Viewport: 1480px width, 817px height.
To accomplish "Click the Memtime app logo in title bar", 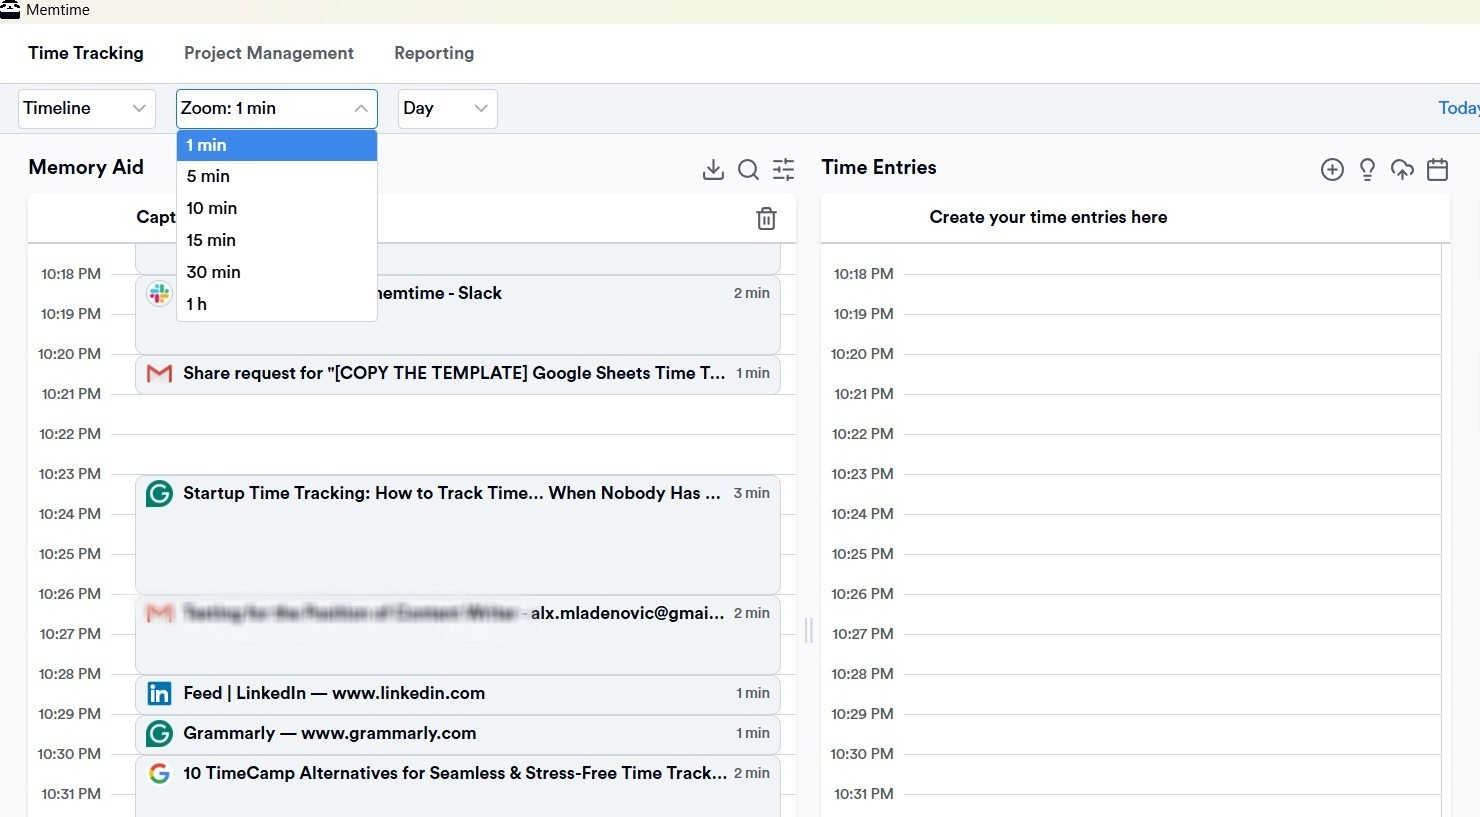I will [10, 10].
